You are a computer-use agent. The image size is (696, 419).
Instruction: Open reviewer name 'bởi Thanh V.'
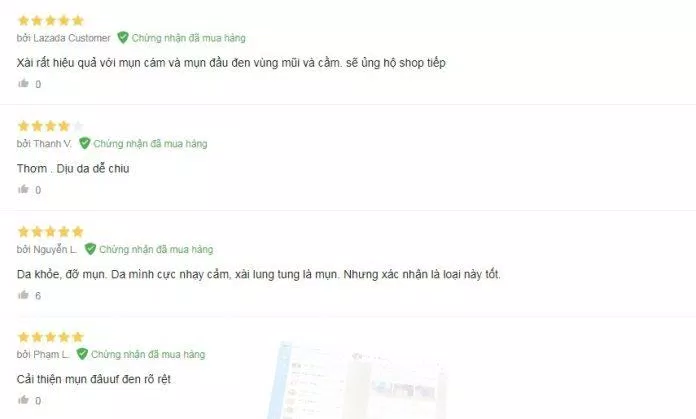click(x=44, y=144)
